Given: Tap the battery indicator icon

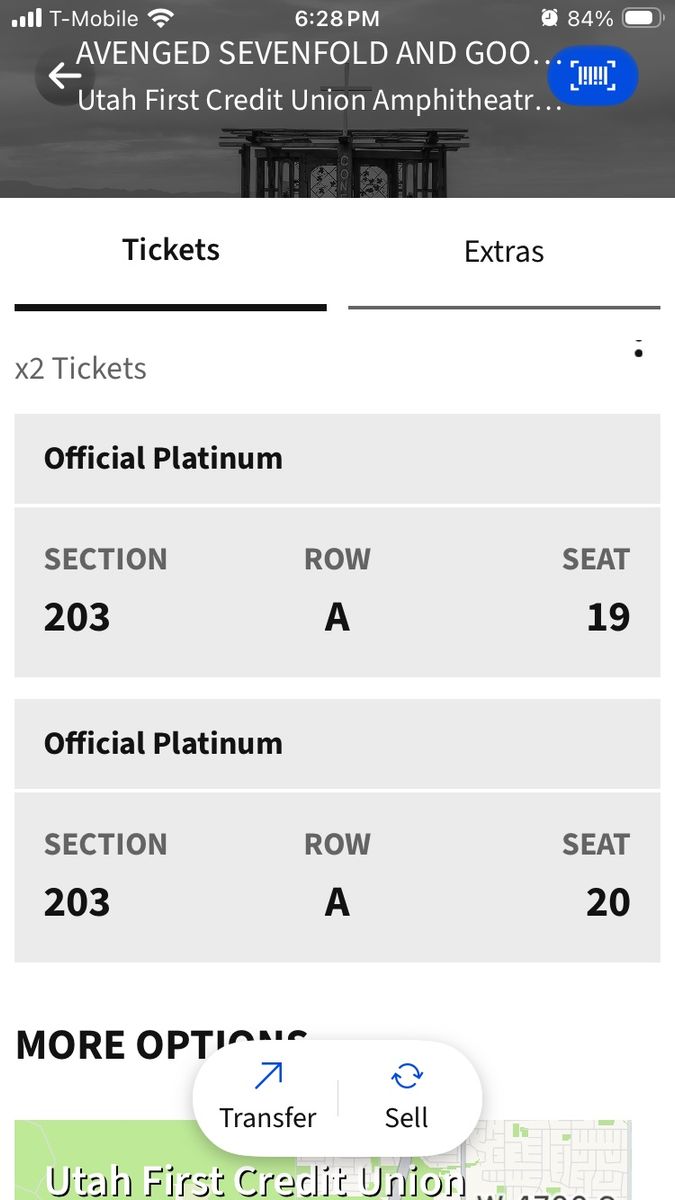Looking at the screenshot, I should click(x=643, y=18).
